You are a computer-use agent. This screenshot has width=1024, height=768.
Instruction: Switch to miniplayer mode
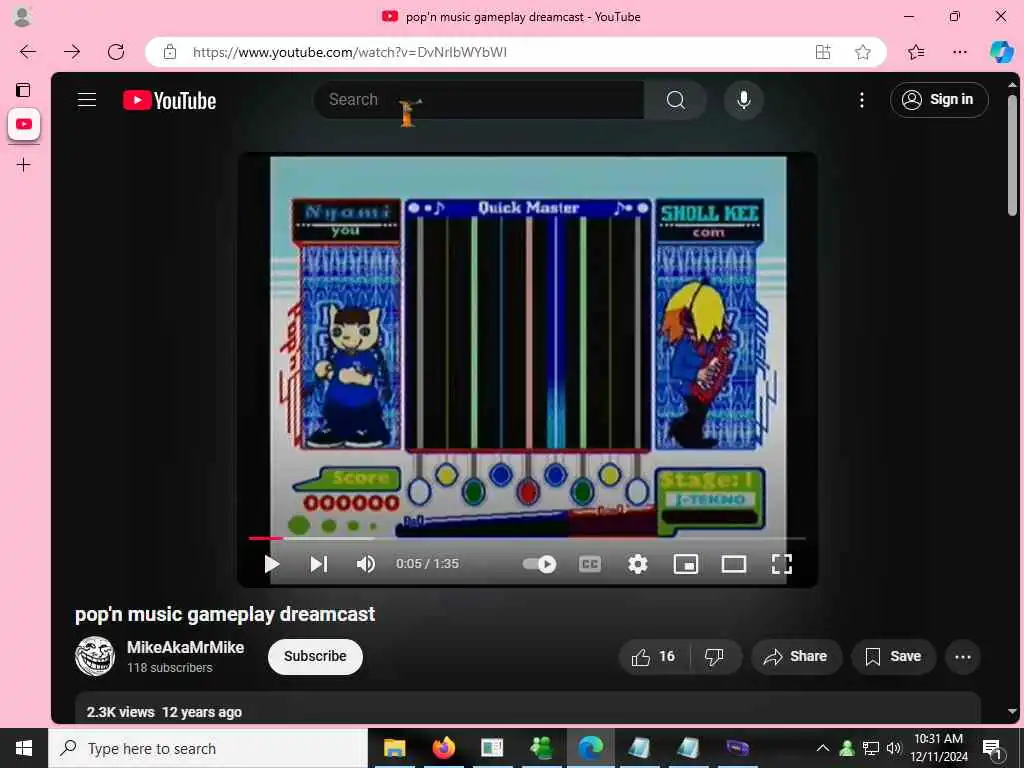click(686, 564)
